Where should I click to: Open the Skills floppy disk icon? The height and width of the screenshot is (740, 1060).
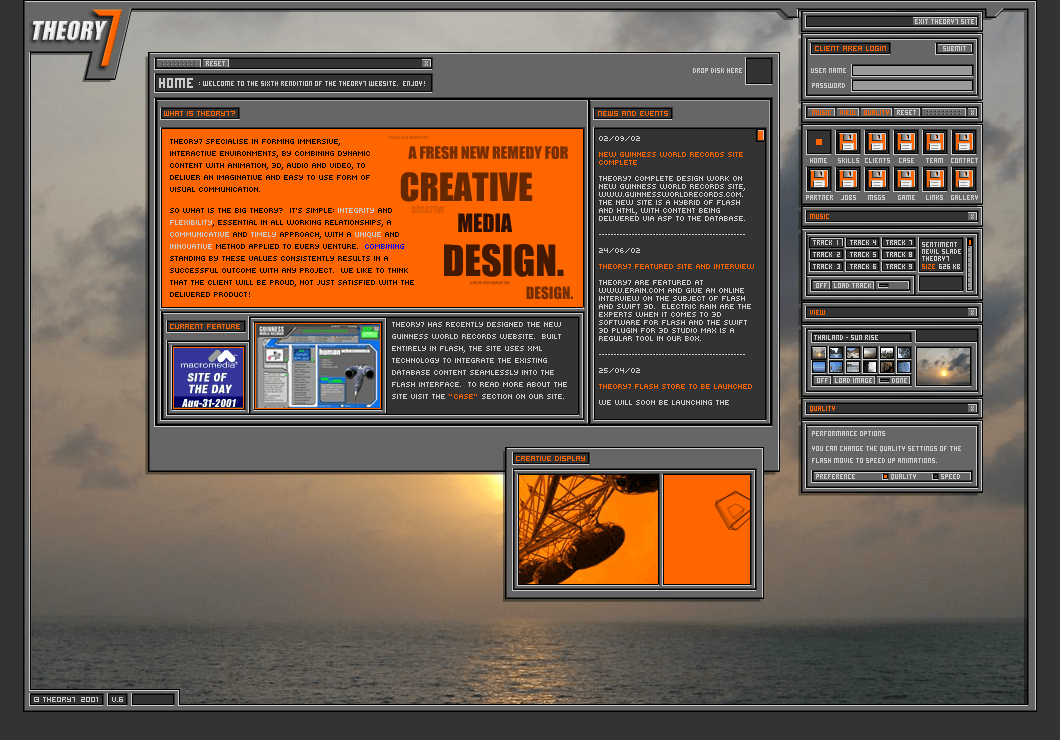coord(848,142)
